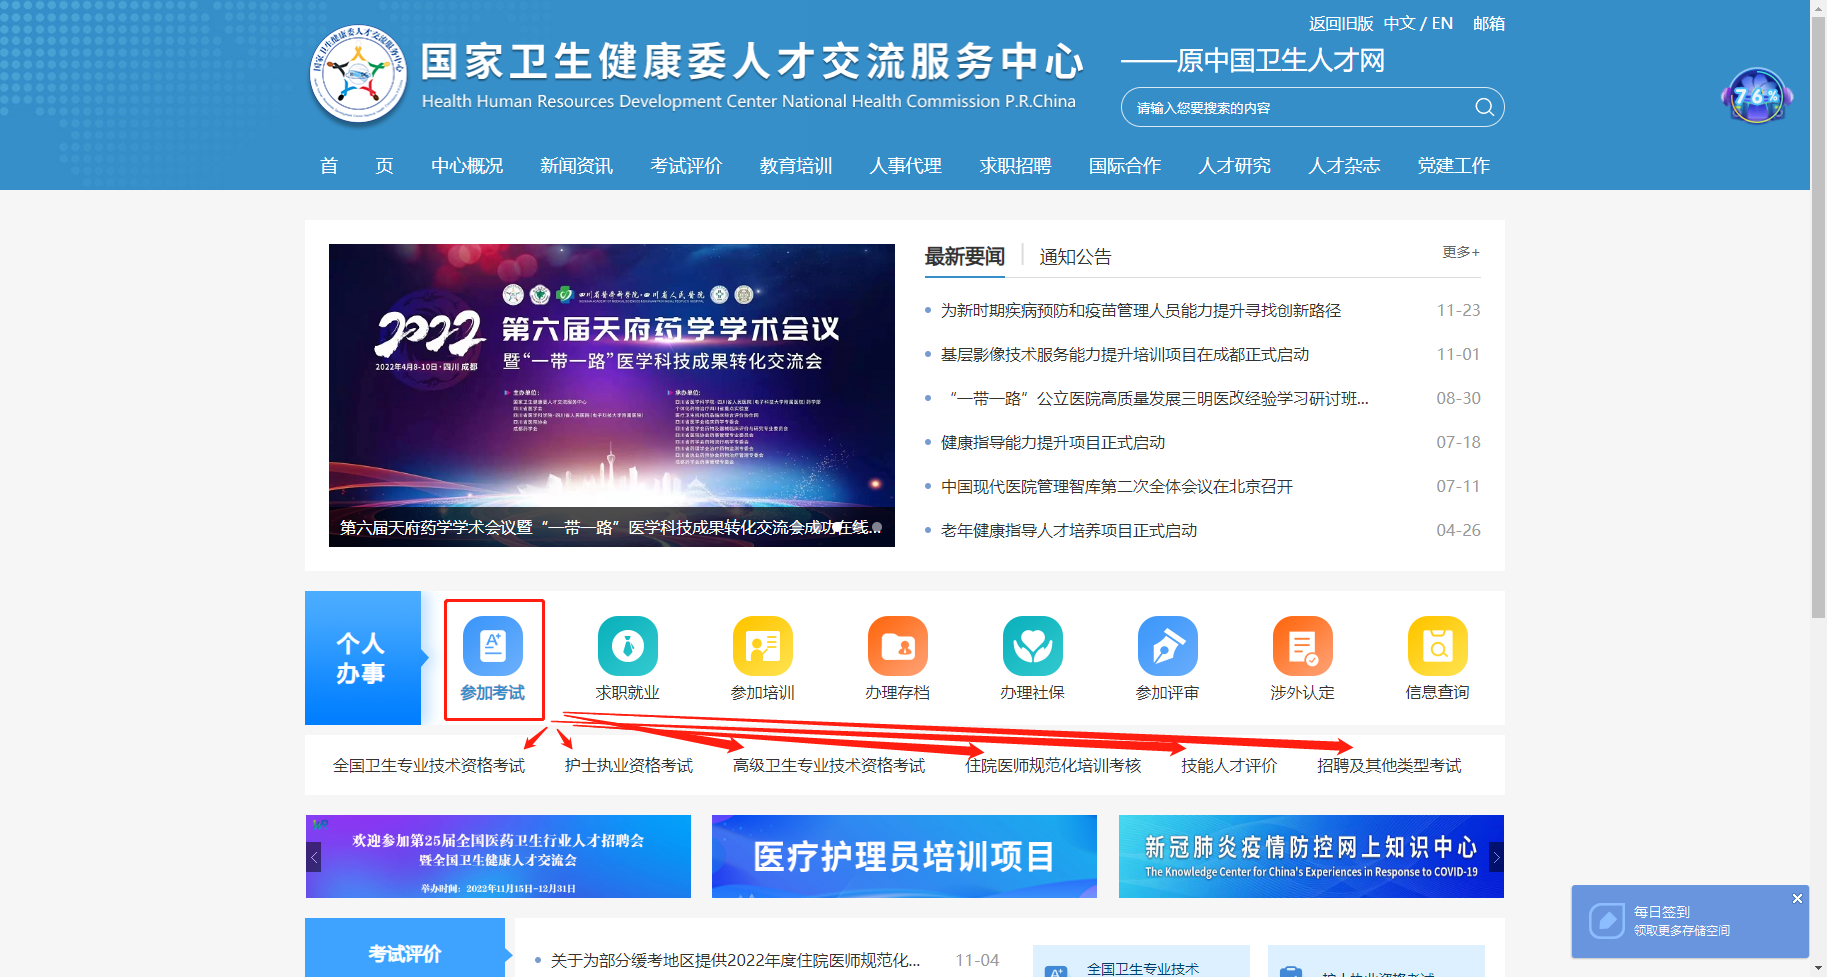Open 医疗护理员培训项目 banner

(x=904, y=857)
